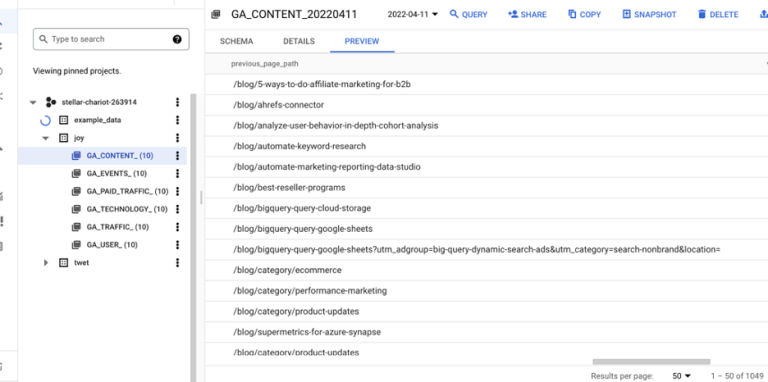Open three-dot menu for twet dataset

pyautogui.click(x=177, y=263)
